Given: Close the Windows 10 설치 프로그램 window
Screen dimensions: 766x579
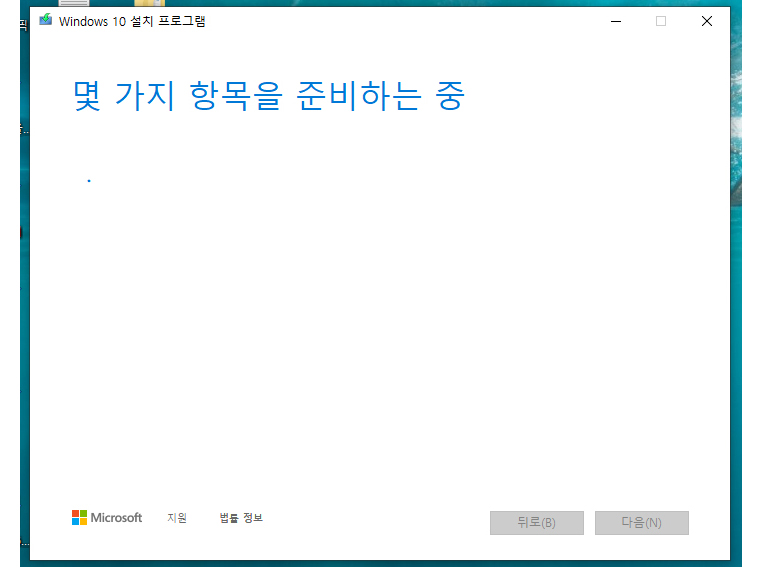Looking at the screenshot, I should [706, 21].
